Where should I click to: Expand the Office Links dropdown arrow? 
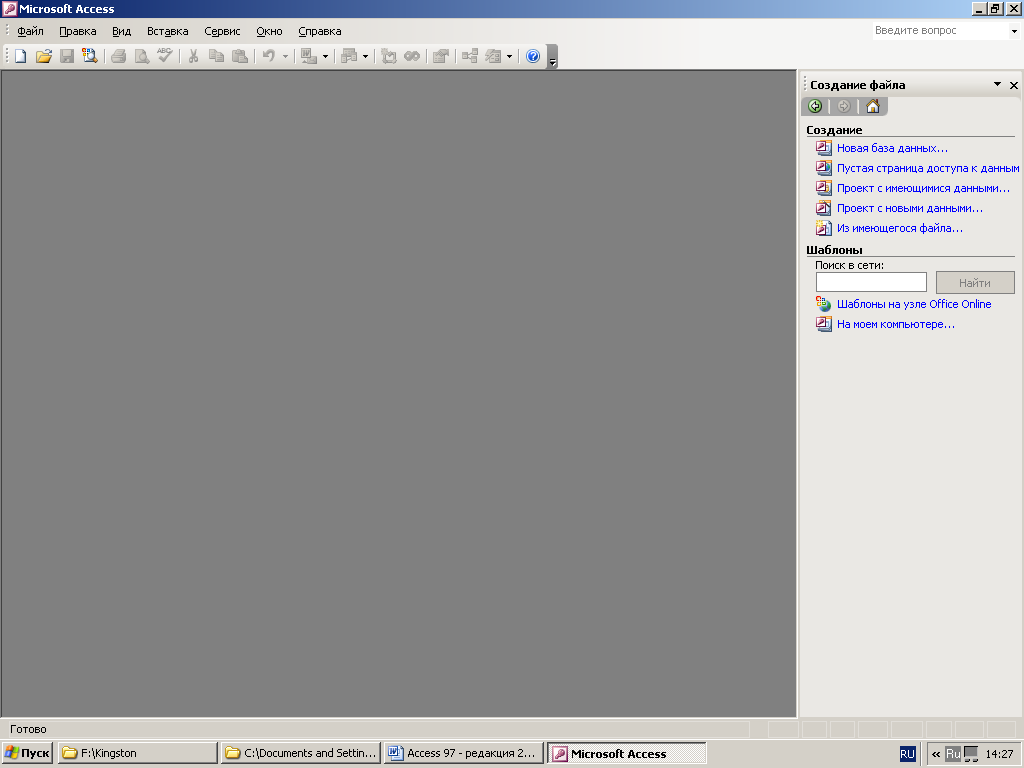(x=325, y=56)
